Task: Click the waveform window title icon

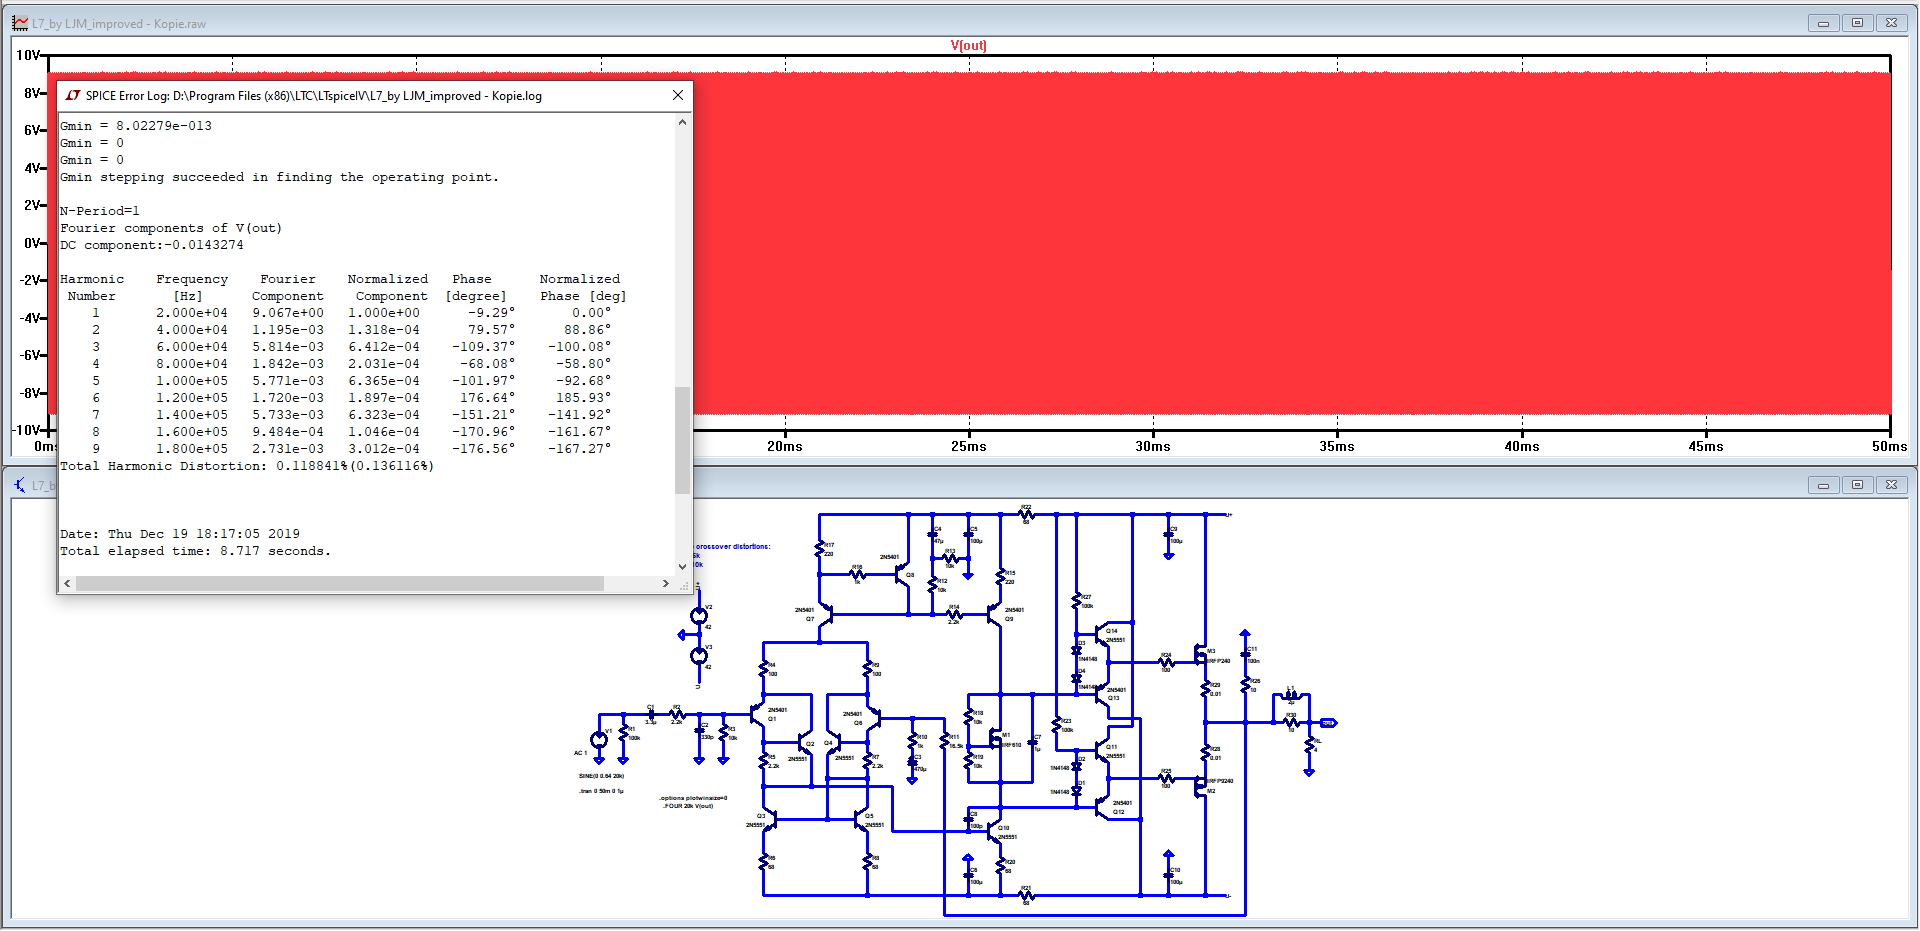Action: pyautogui.click(x=20, y=23)
